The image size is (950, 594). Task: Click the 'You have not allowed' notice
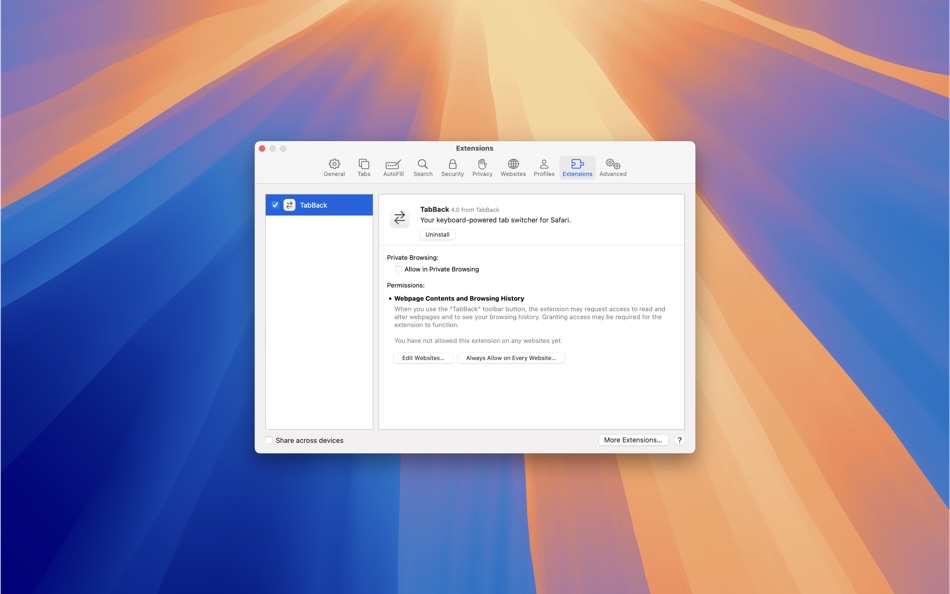point(477,341)
